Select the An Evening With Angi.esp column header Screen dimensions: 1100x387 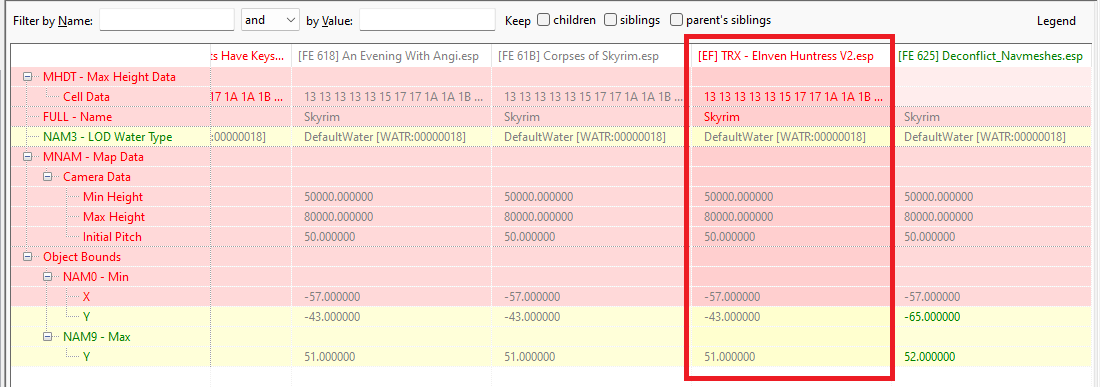[x=391, y=56]
